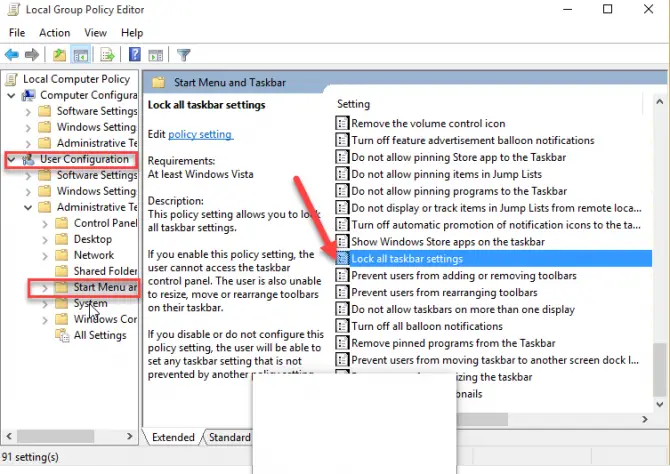Click the Desktop folder icon in tree

[x=62, y=239]
